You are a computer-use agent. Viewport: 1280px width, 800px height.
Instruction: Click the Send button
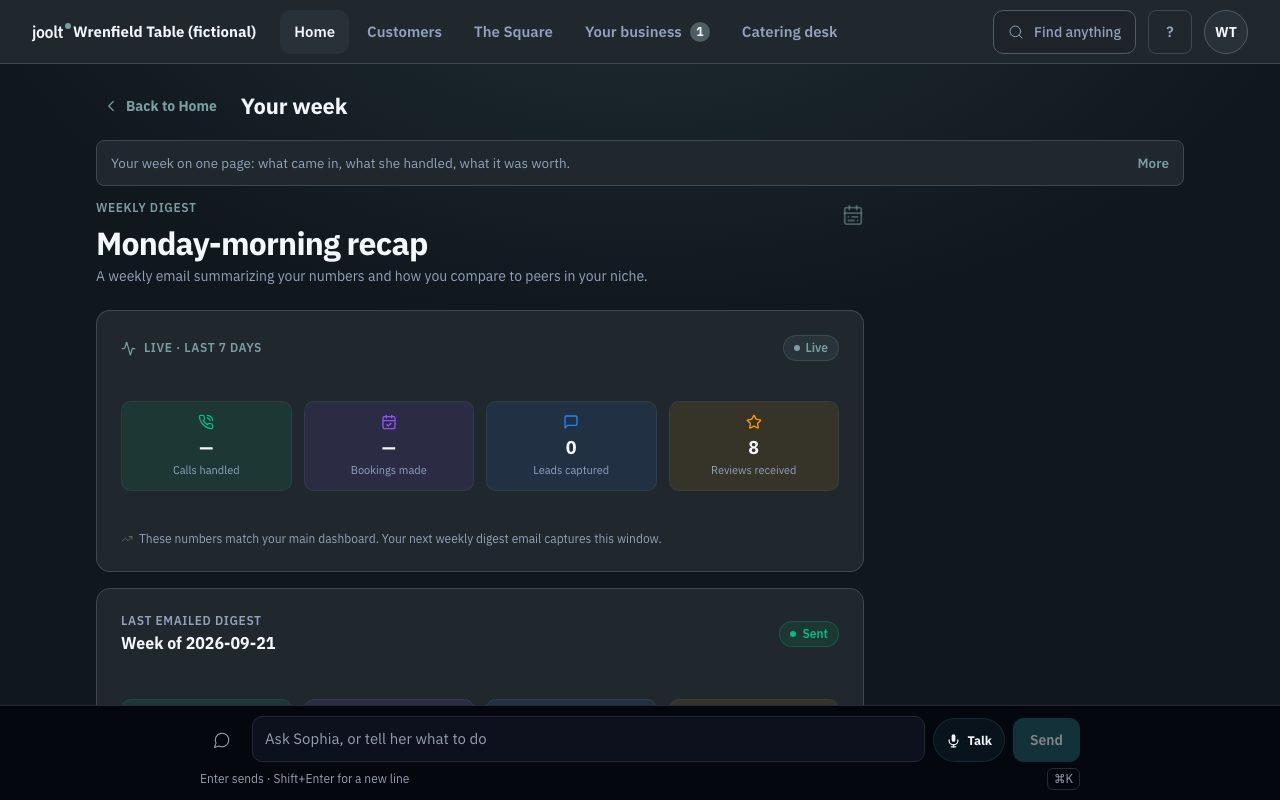[x=1046, y=740]
